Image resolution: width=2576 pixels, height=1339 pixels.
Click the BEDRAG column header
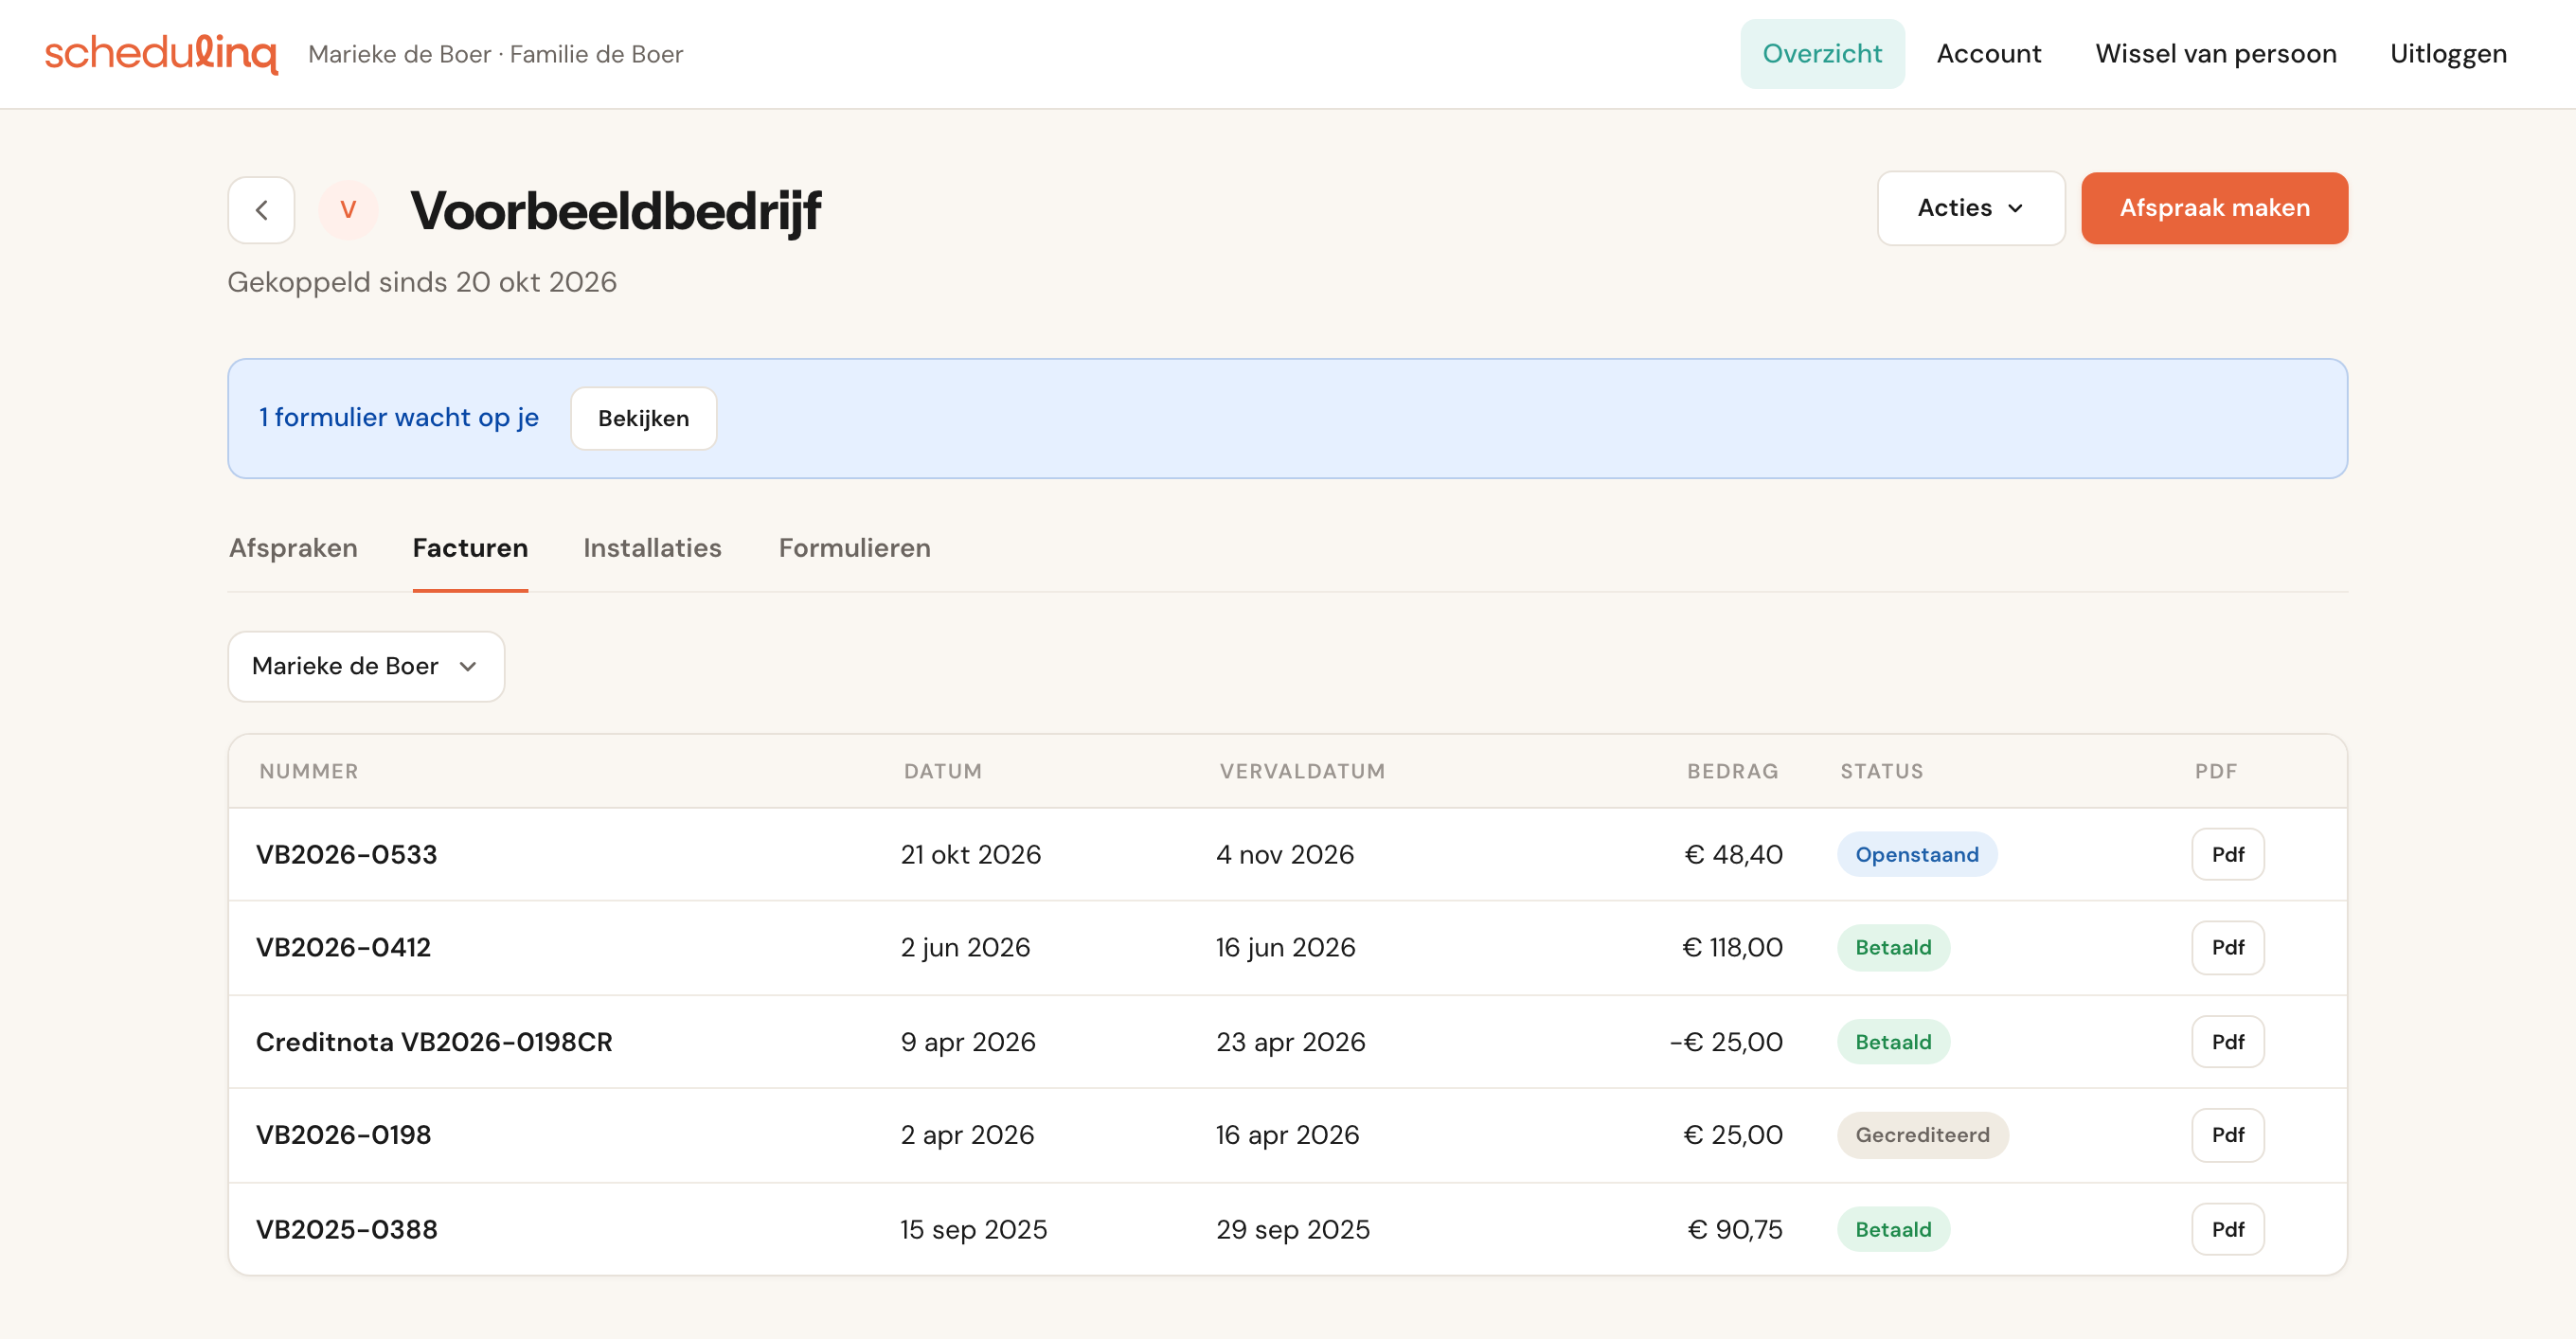(1733, 771)
